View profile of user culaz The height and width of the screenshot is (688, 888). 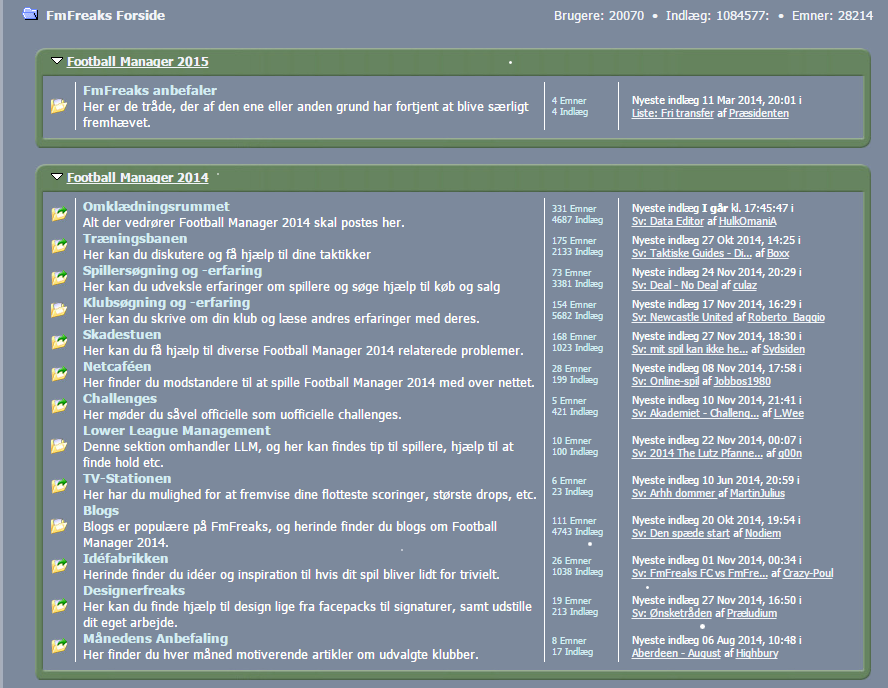tap(745, 285)
